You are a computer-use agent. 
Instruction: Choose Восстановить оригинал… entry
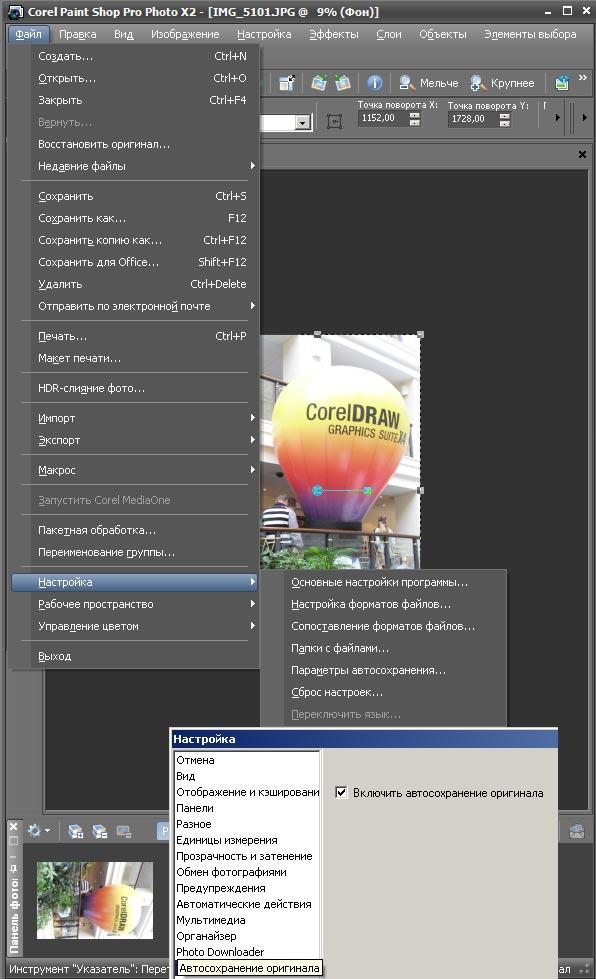(135, 144)
